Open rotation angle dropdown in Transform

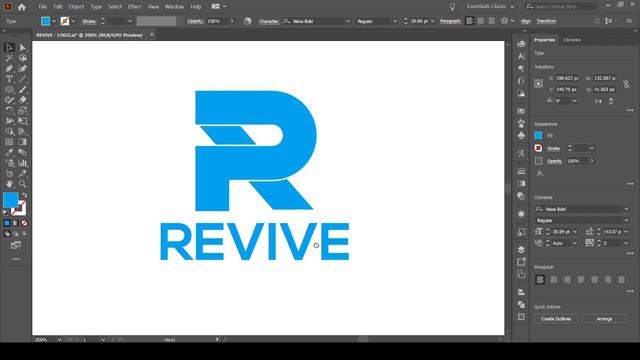point(575,101)
